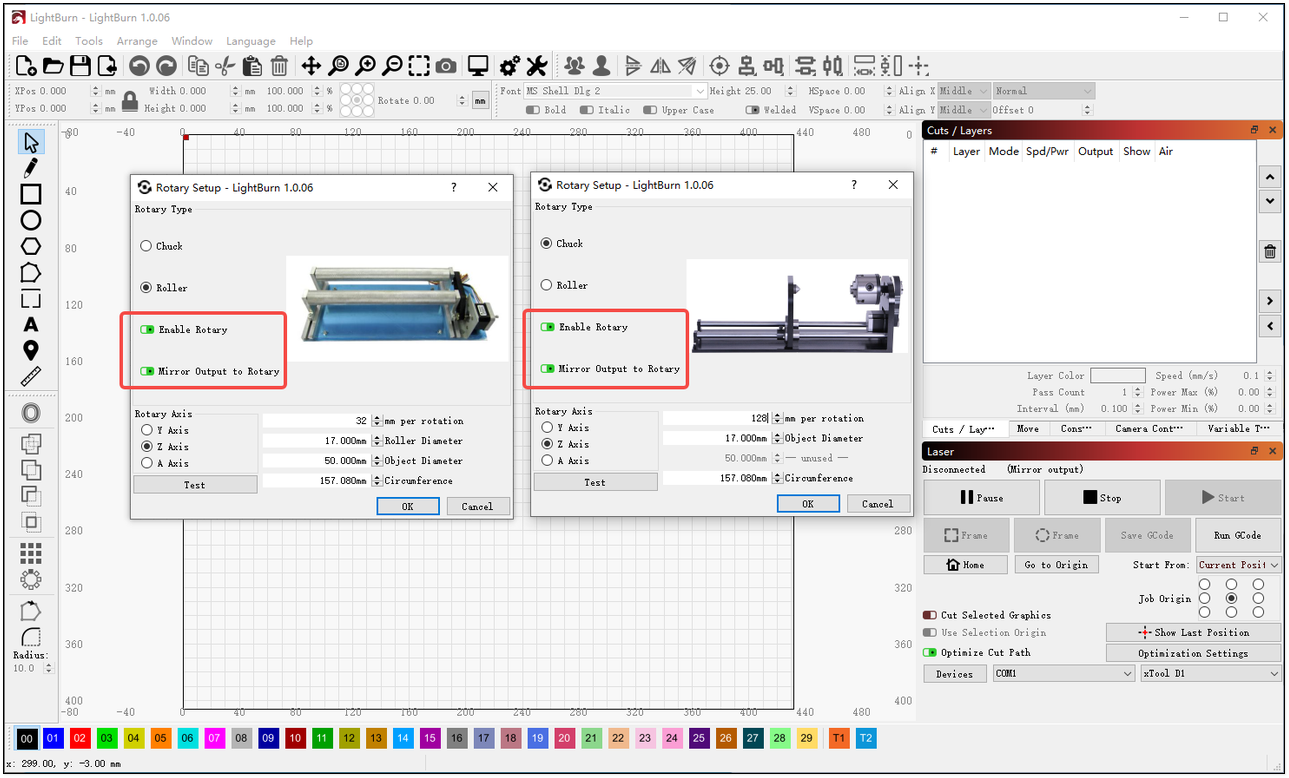Screen dimensions: 1289x778
Task: Choose the Ellipse drawing tool
Action: [31, 220]
